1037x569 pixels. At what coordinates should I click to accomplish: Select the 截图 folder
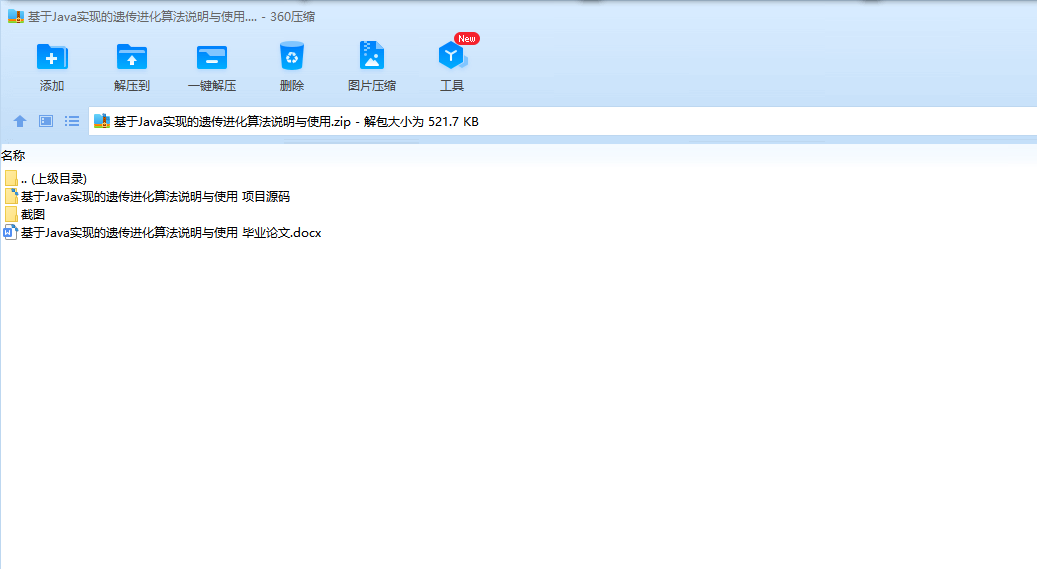(x=24, y=214)
